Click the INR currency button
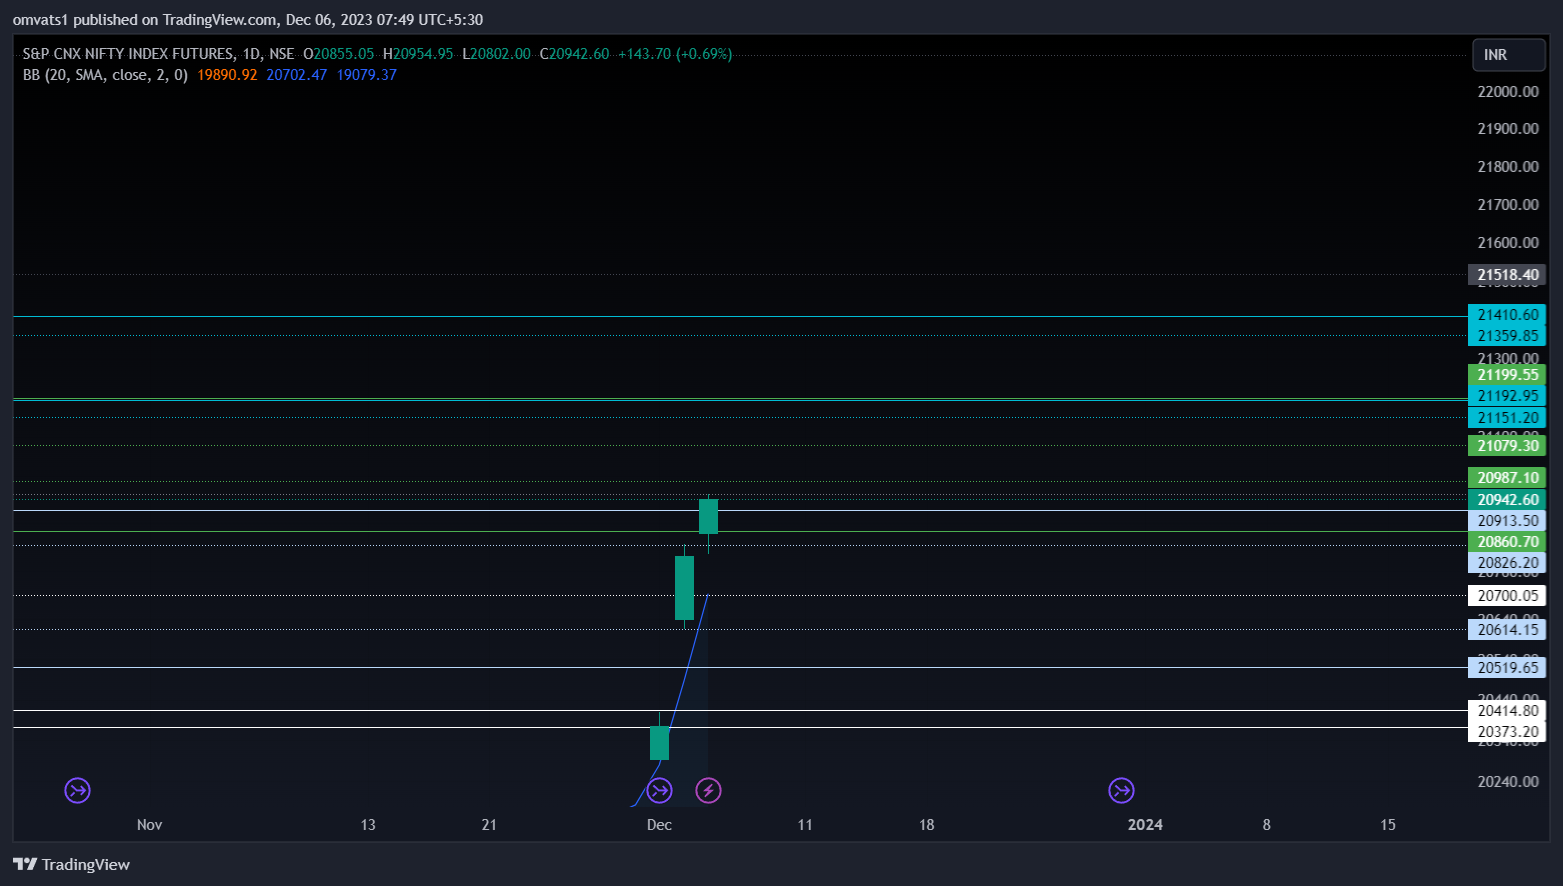The width and height of the screenshot is (1563, 886). coord(1509,55)
